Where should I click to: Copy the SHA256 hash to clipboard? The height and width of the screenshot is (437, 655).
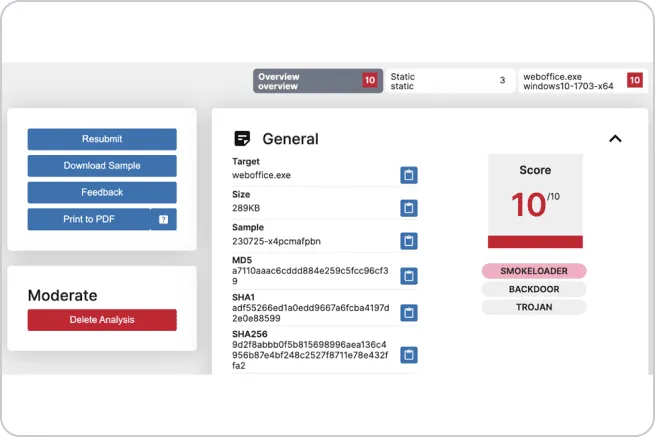(x=409, y=355)
